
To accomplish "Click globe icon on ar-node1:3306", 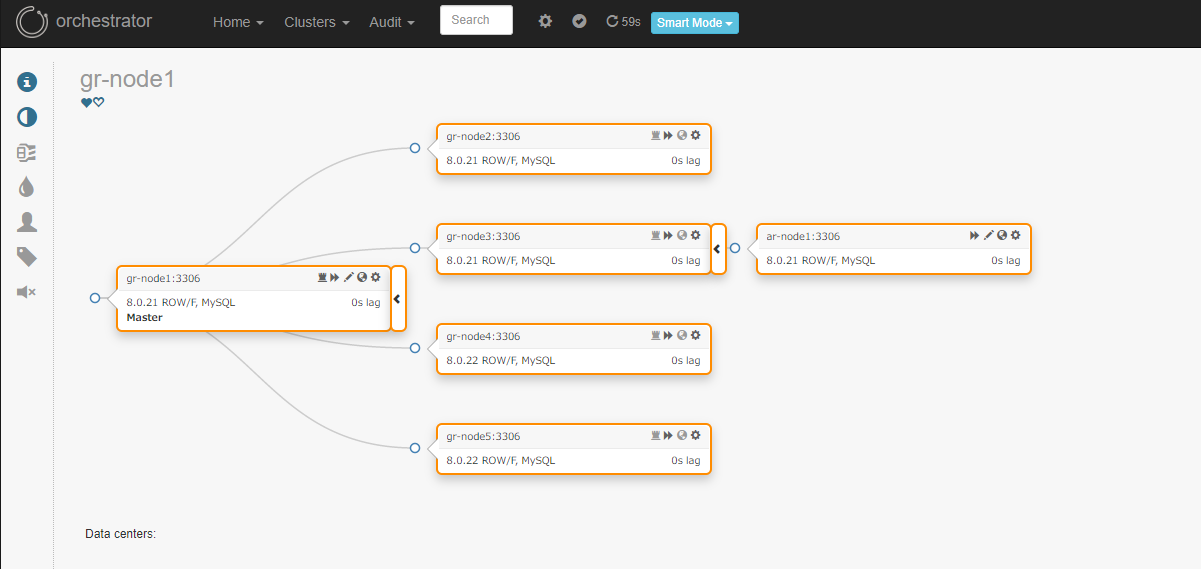I will point(1002,235).
